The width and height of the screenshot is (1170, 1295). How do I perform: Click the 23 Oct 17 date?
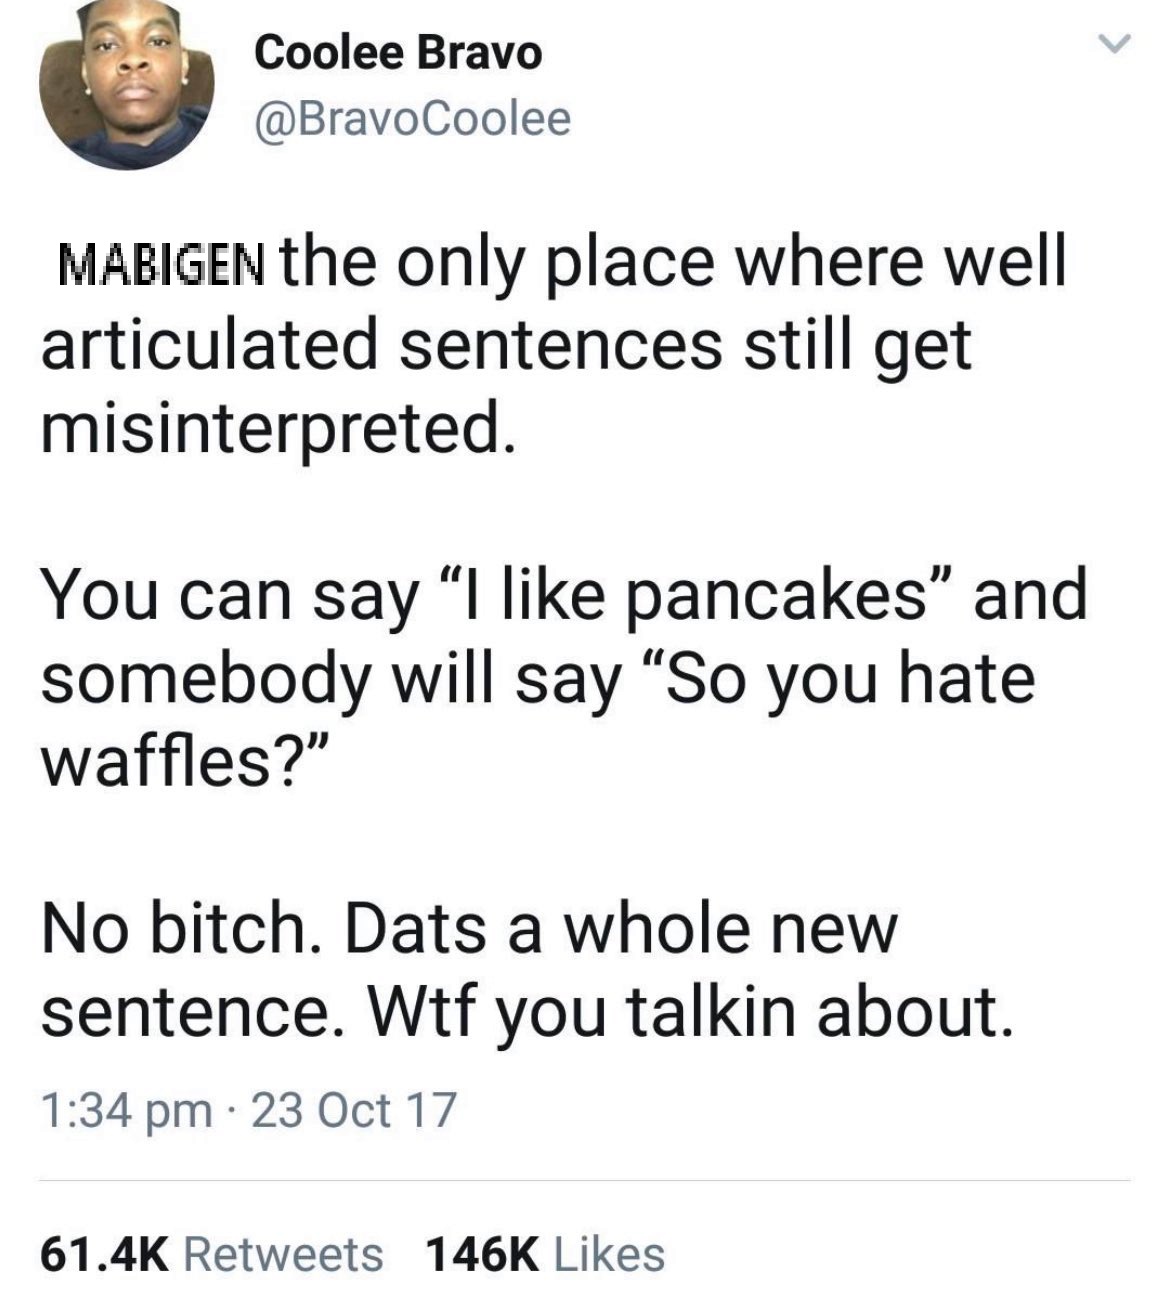coord(355,1109)
